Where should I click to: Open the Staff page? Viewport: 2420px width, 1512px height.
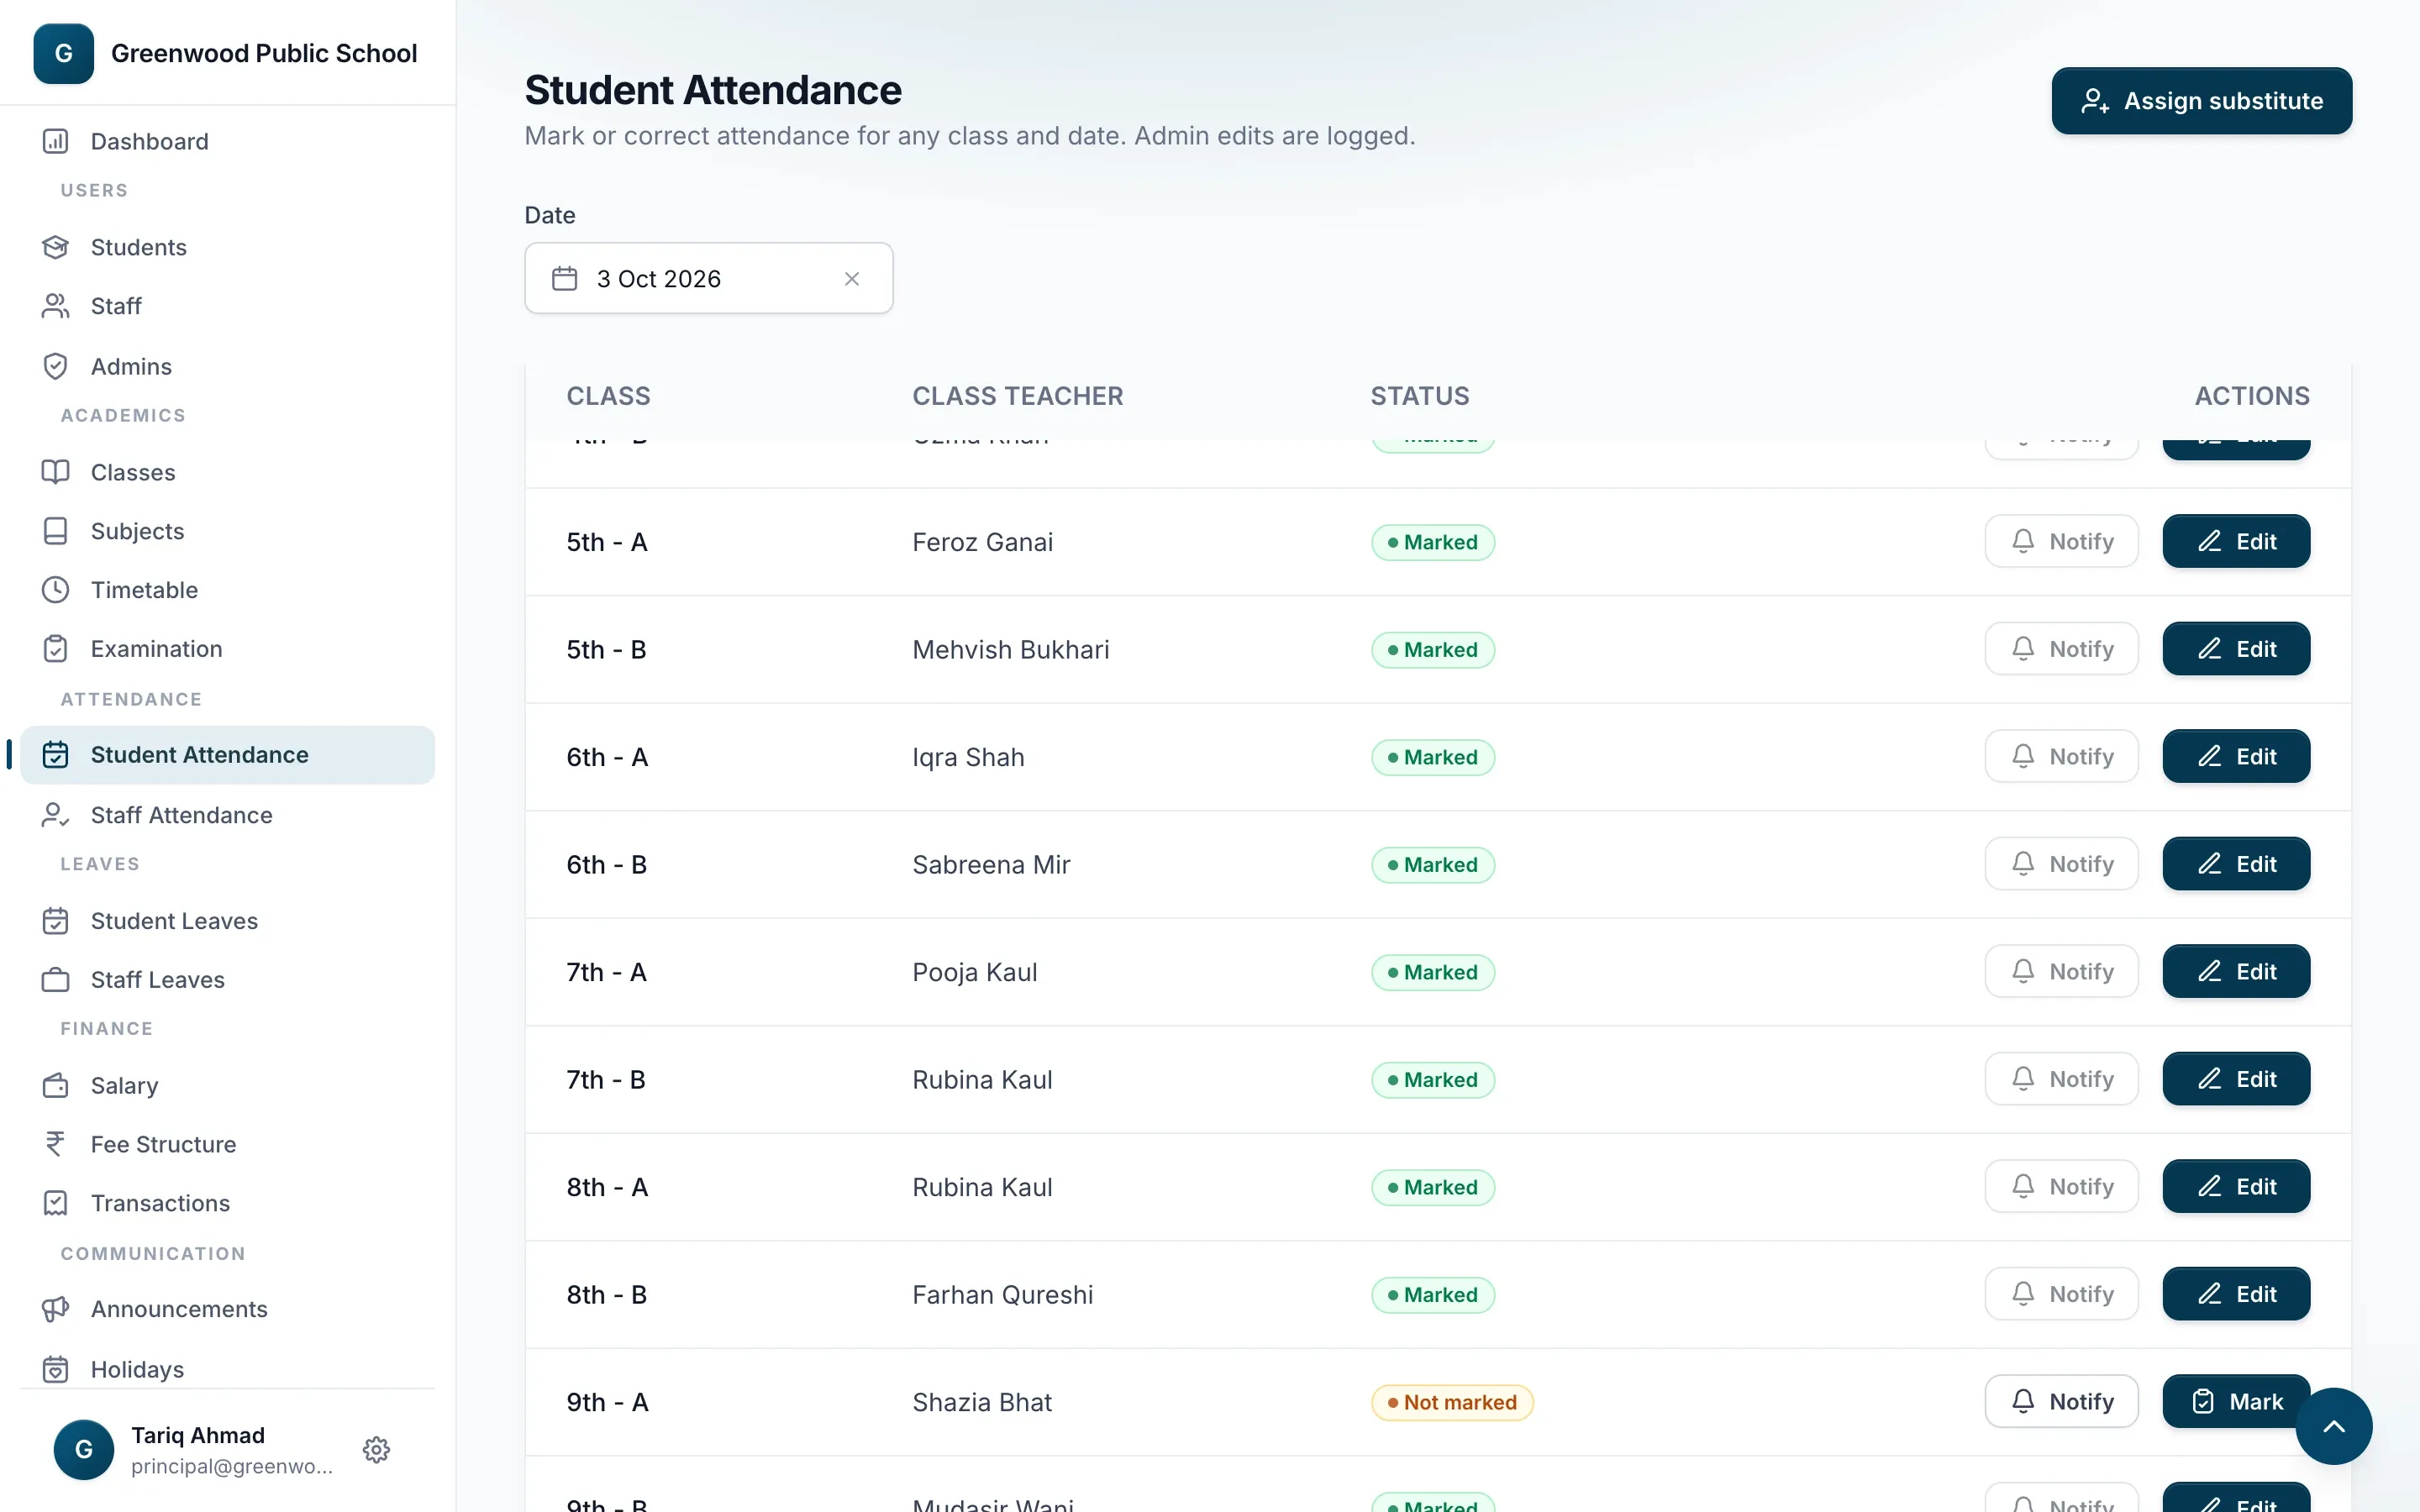click(227, 306)
